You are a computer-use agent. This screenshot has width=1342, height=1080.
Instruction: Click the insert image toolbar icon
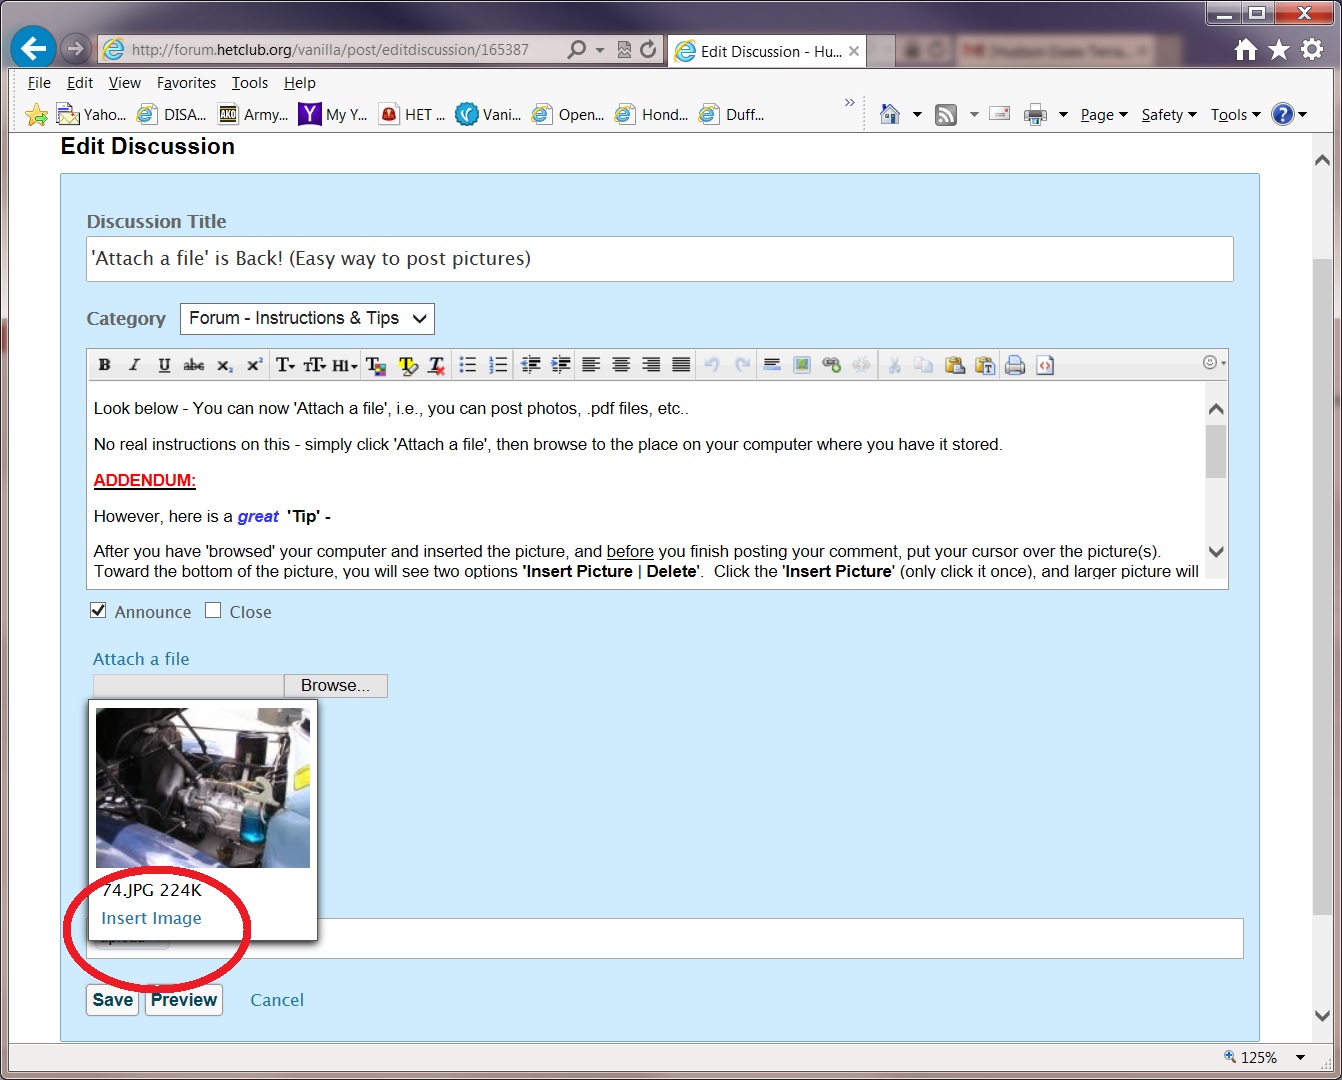pos(801,365)
